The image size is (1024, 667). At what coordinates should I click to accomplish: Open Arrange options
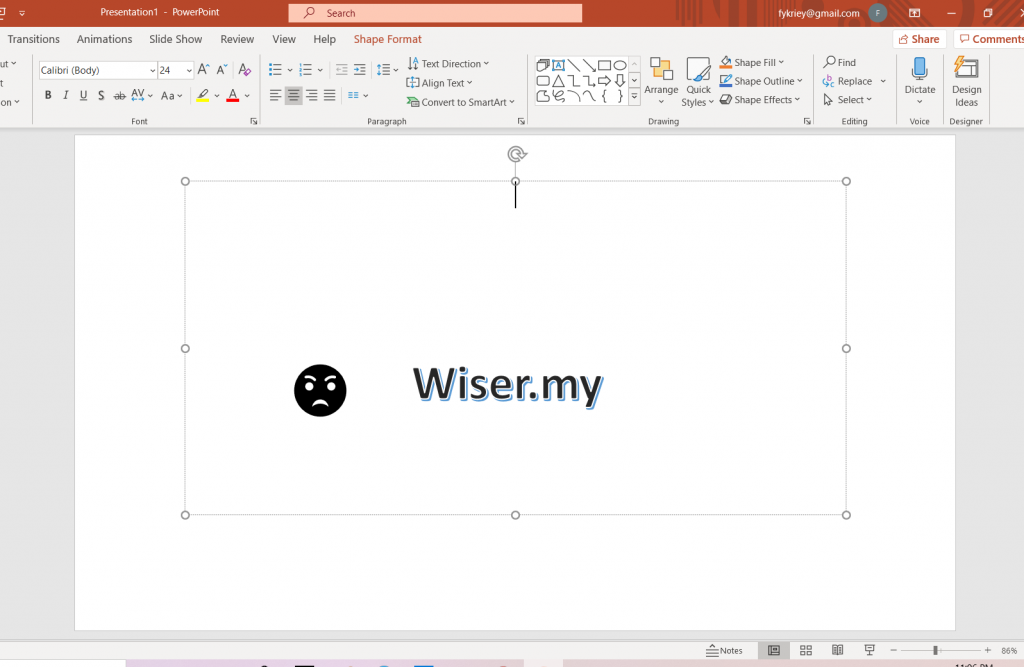661,81
